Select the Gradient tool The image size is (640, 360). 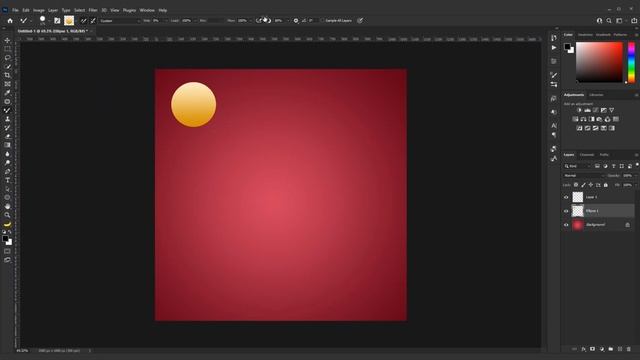(x=7, y=145)
